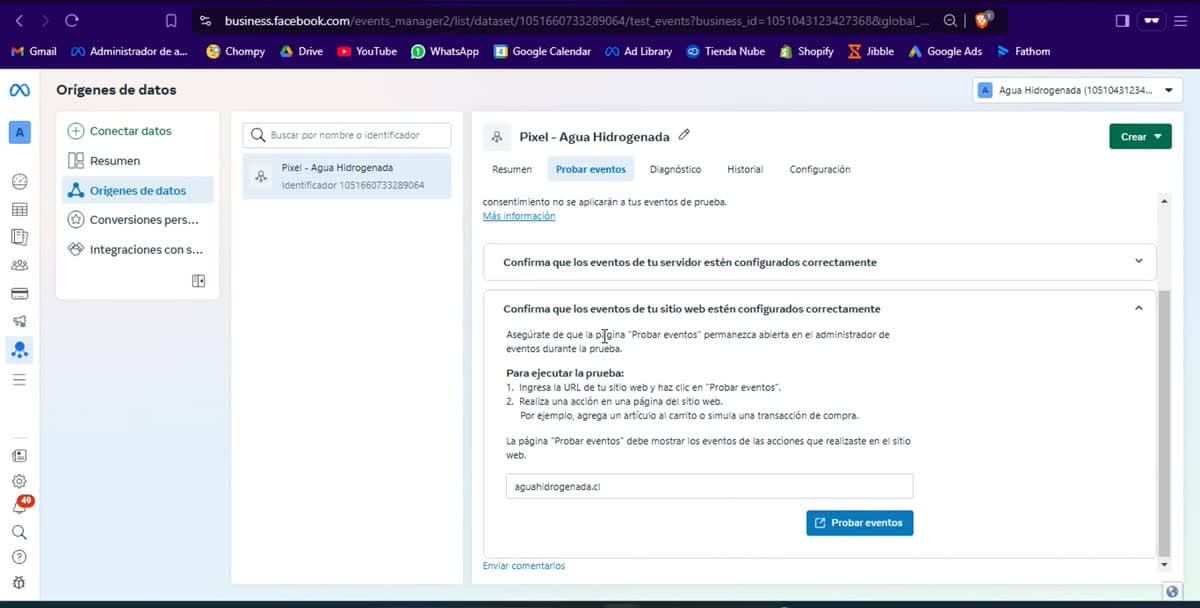Open the account 'A' avatar in left rail
The height and width of the screenshot is (608, 1200).
pyautogui.click(x=19, y=132)
